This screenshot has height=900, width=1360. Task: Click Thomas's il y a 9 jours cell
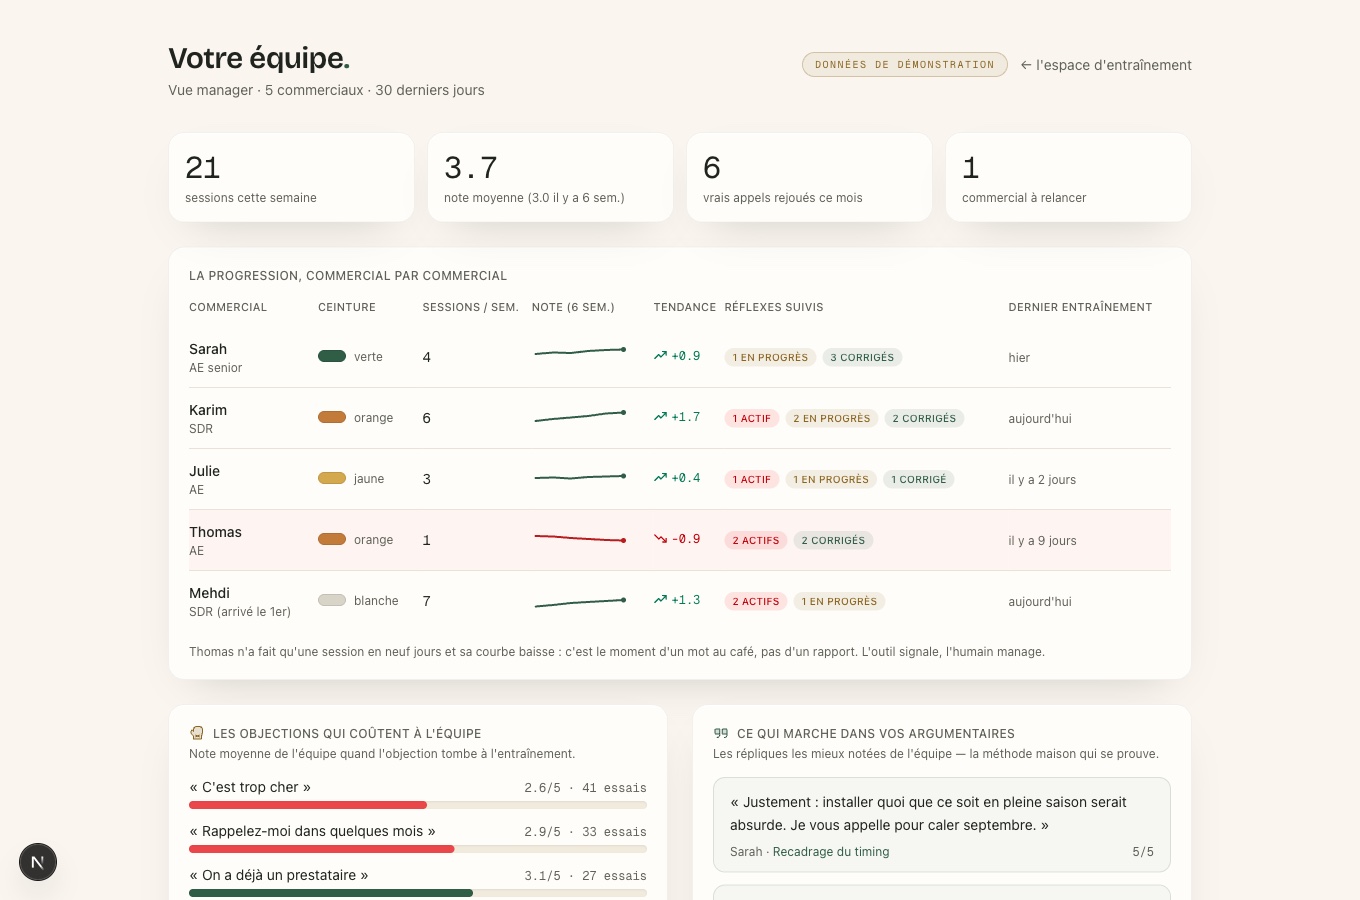(x=1042, y=540)
